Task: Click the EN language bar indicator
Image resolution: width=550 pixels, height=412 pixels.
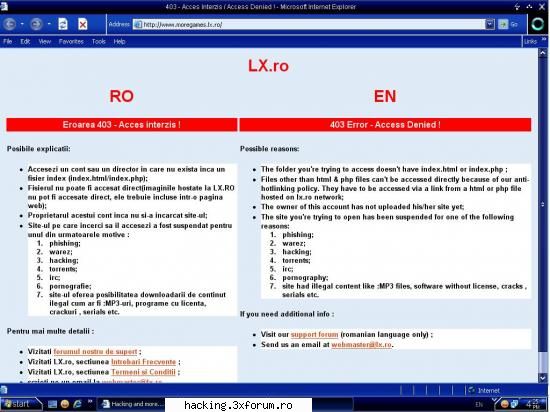Action: (x=478, y=404)
